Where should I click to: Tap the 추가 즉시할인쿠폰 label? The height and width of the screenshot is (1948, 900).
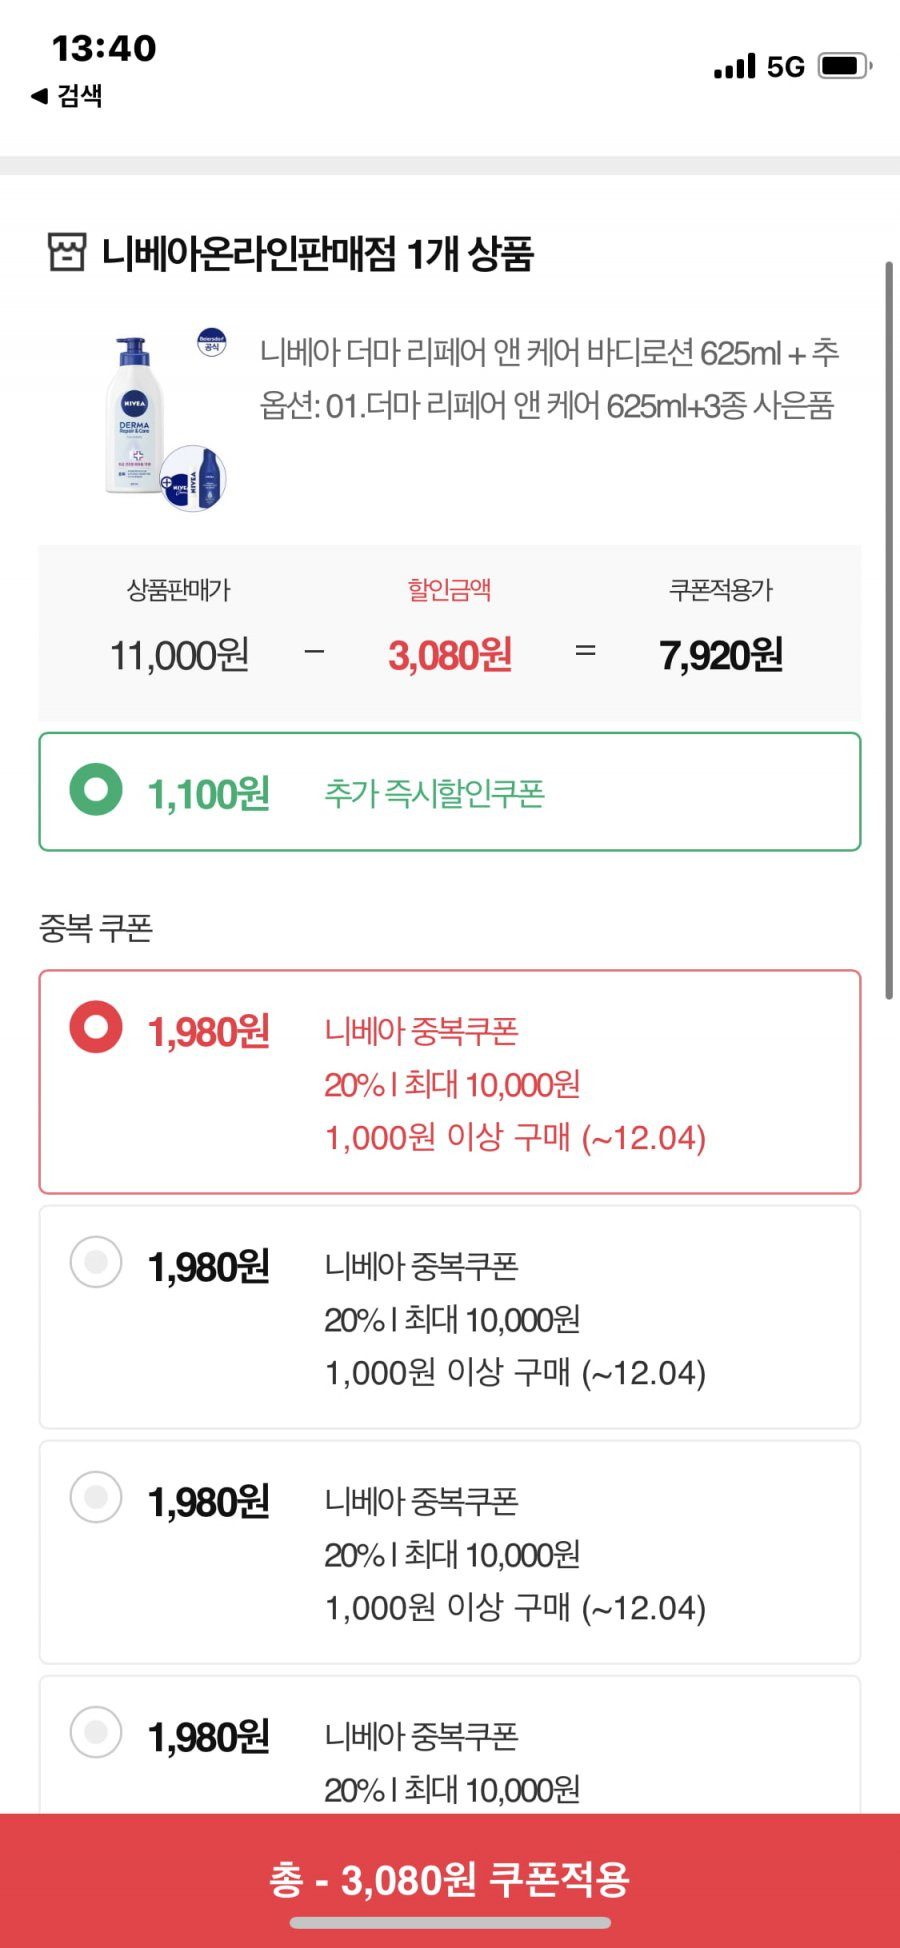pos(434,793)
